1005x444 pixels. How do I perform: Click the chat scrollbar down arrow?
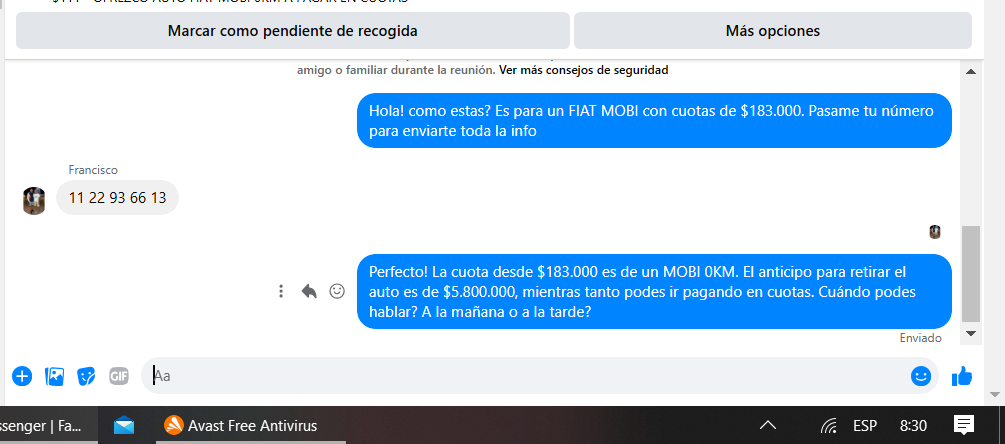point(970,333)
